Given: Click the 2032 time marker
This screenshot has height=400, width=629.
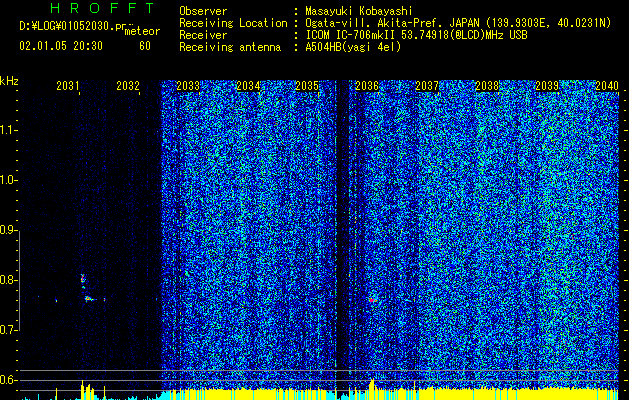Looking at the screenshot, I should [x=128, y=86].
